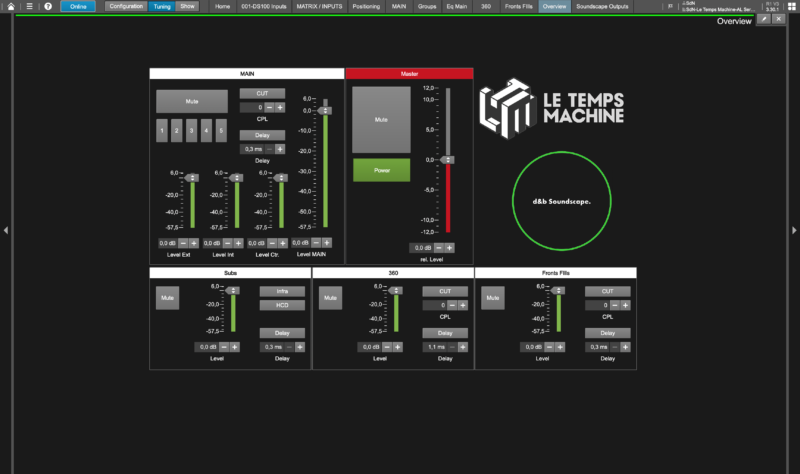Expand the left side panel arrow
800x474 pixels.
click(x=5, y=231)
